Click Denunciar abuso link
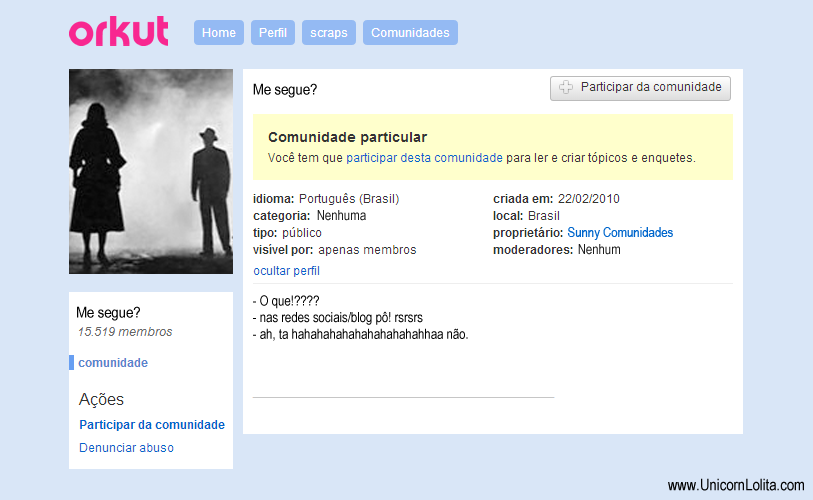 pos(127,448)
